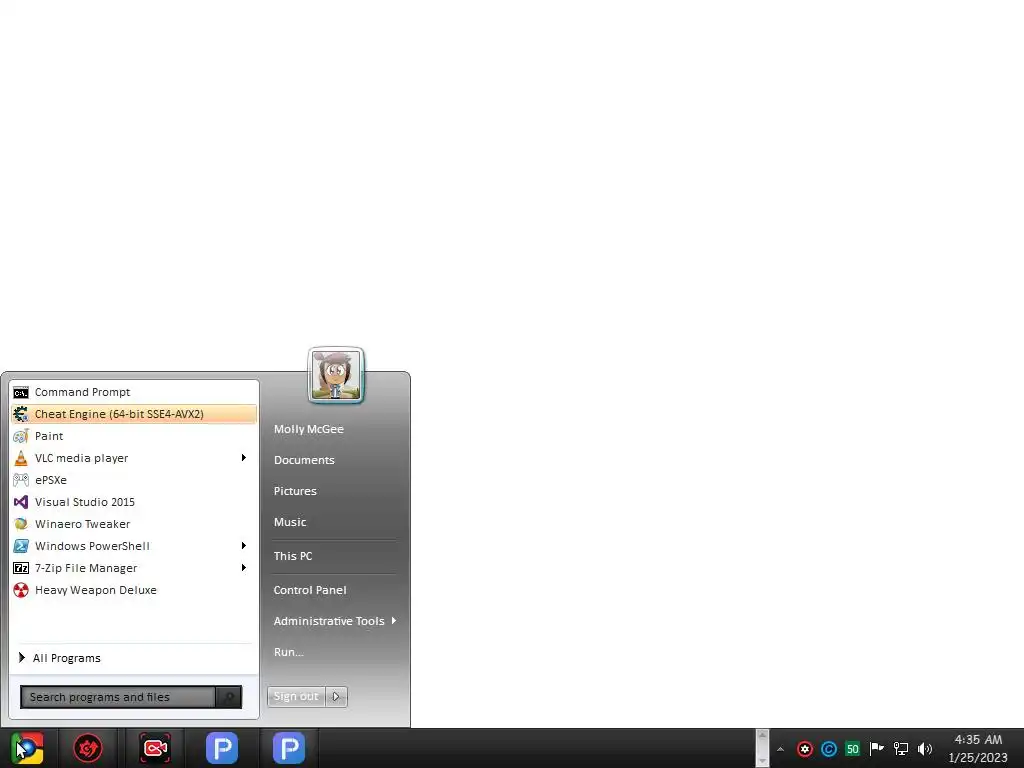This screenshot has height=768, width=1024.
Task: Launch Cheat Engine via its gear icon
Action: [21, 414]
